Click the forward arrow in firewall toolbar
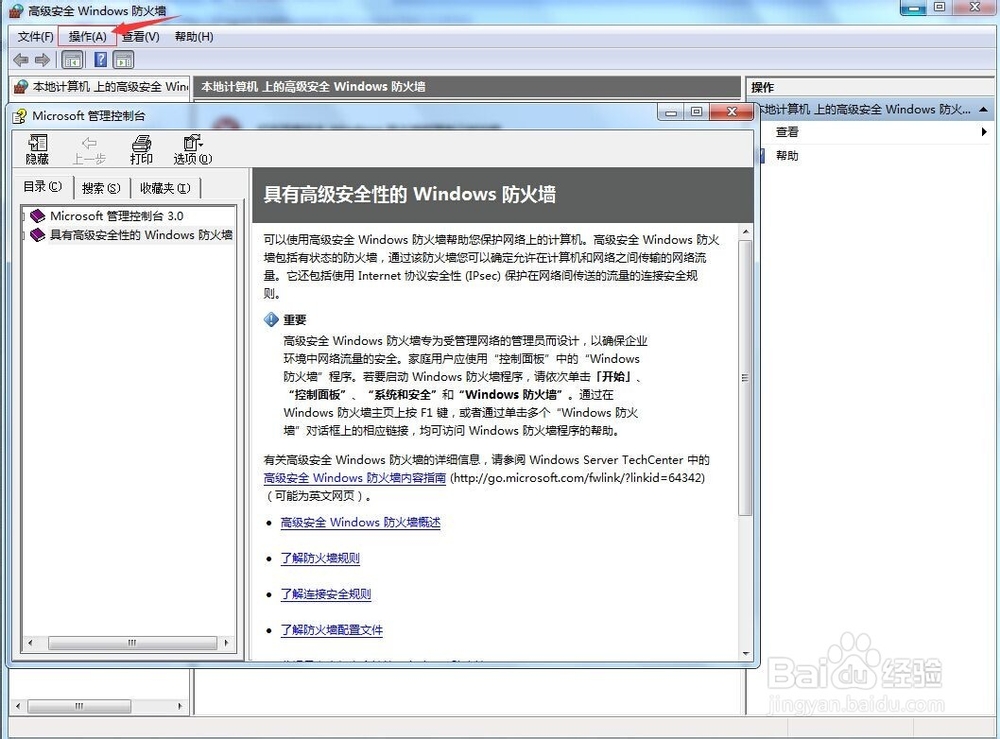The width and height of the screenshot is (1000, 739). coord(43,60)
